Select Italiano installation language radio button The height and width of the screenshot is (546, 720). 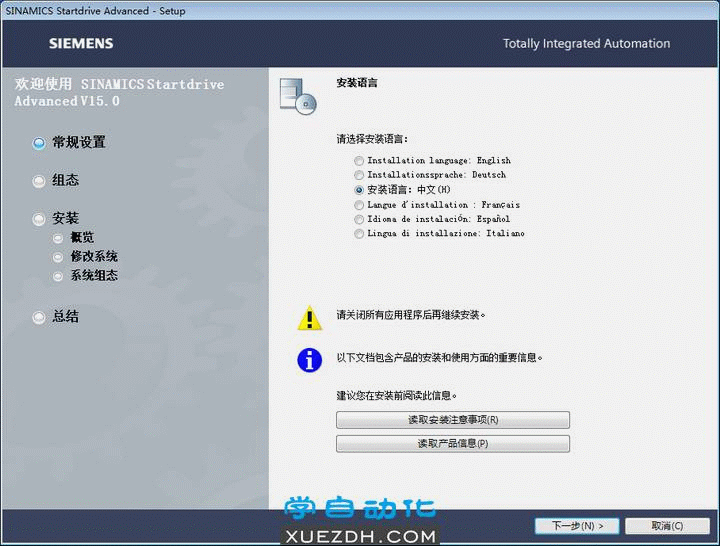[359, 234]
